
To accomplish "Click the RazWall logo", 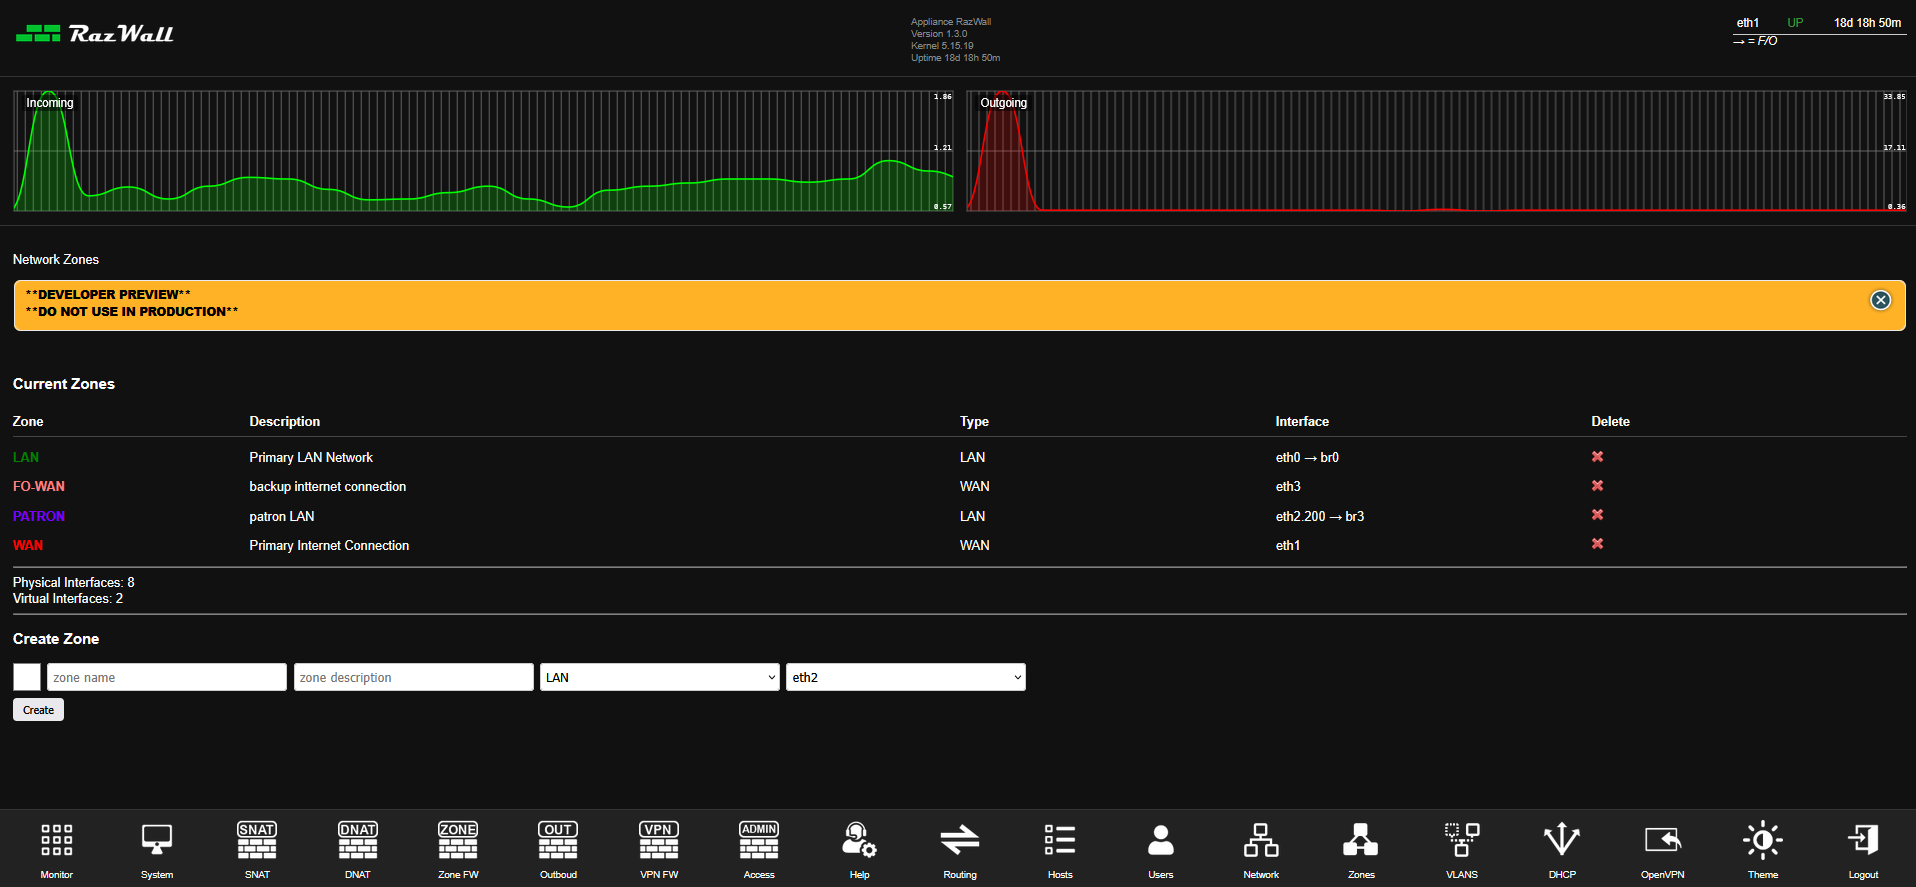I will point(95,34).
